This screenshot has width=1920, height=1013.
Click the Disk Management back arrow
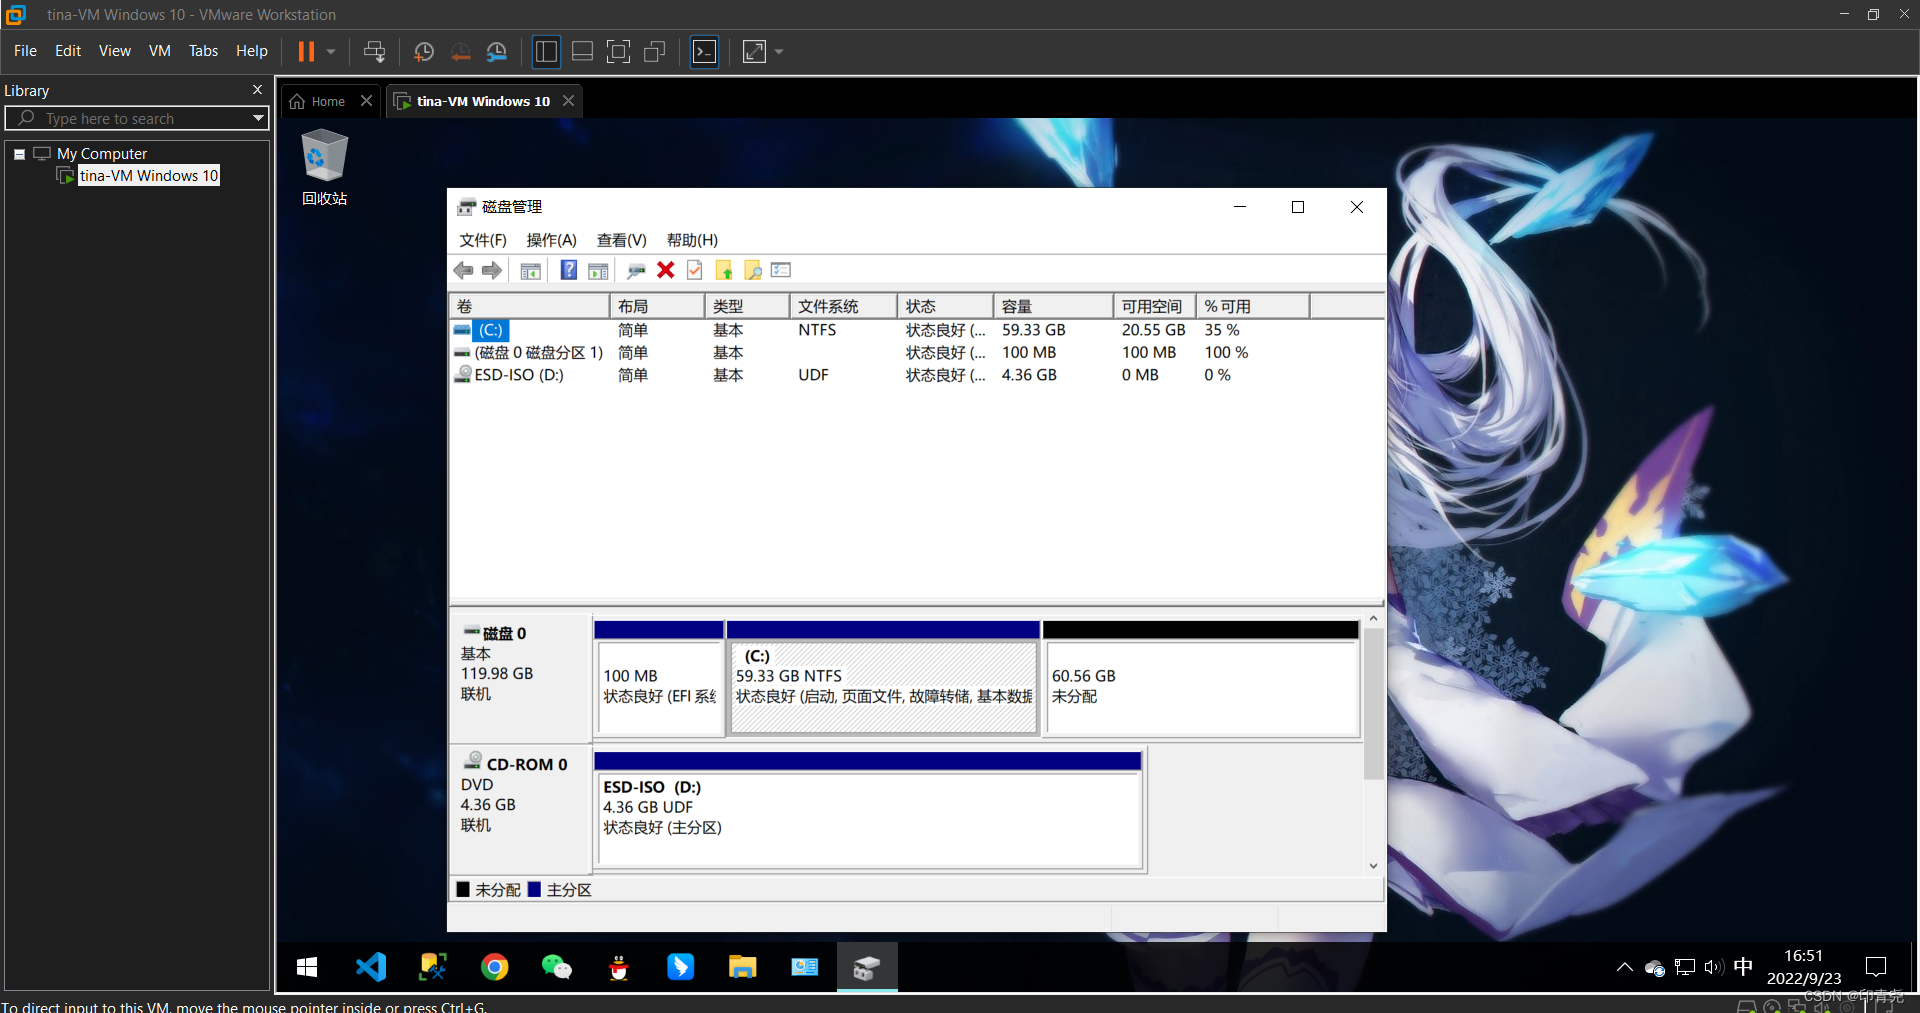pyautogui.click(x=463, y=270)
